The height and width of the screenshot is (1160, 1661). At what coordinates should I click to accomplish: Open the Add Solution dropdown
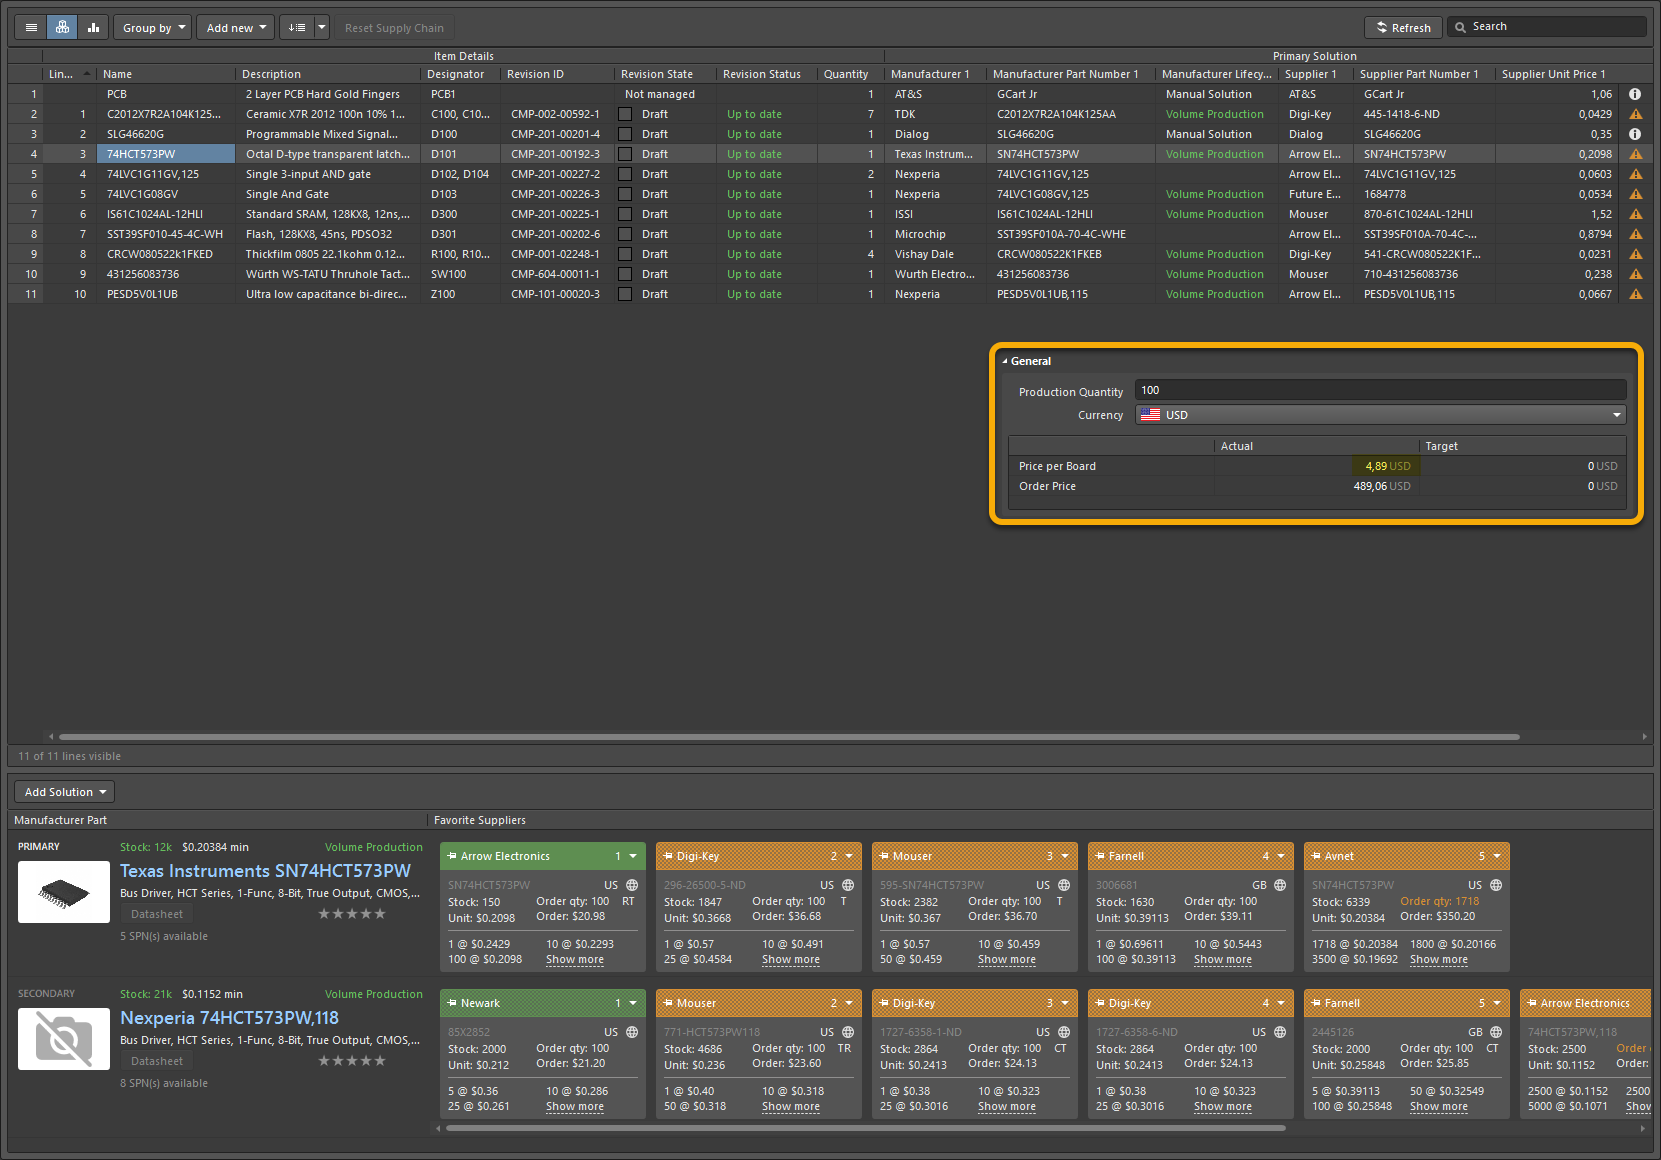[65, 792]
